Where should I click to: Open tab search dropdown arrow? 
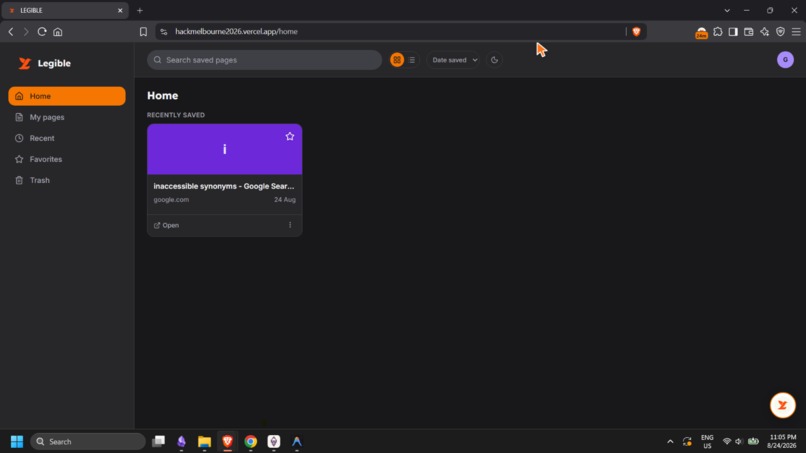pos(727,10)
